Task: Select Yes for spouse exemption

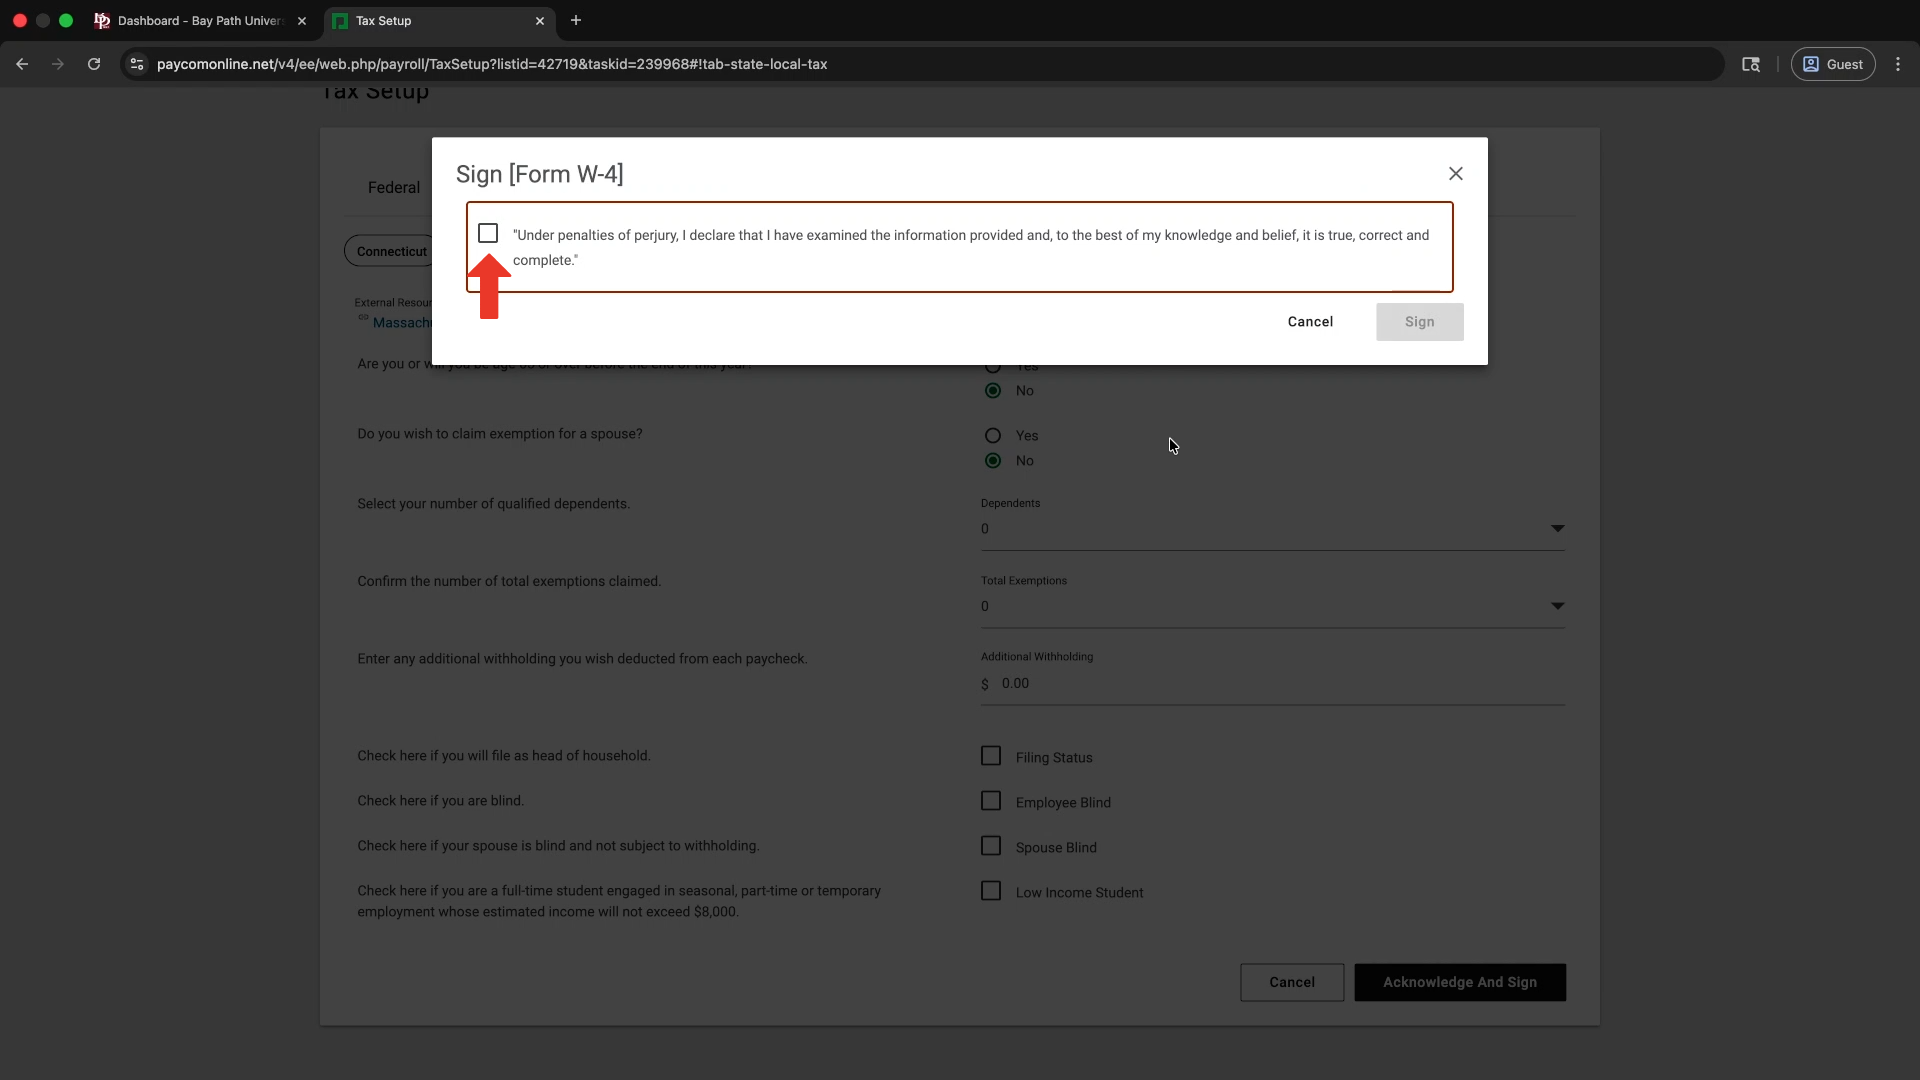Action: [993, 436]
